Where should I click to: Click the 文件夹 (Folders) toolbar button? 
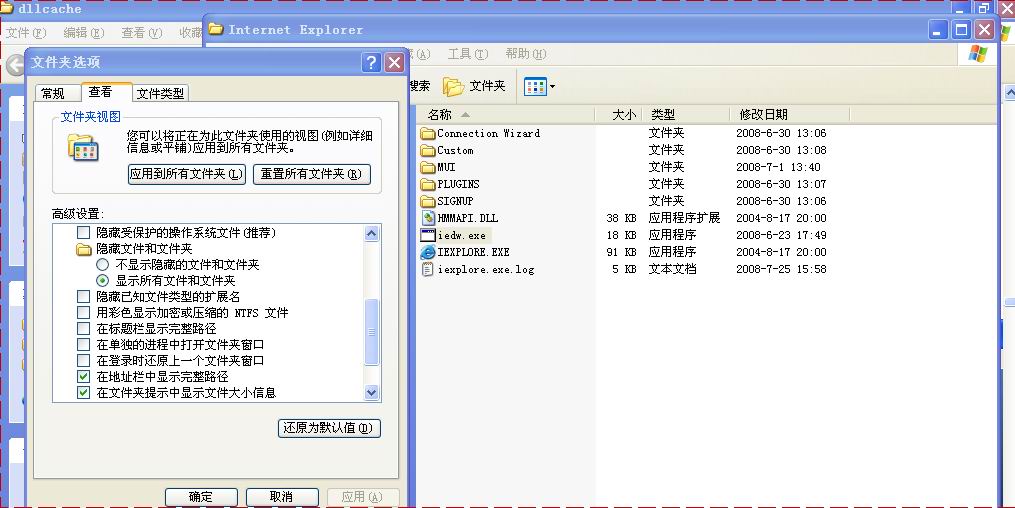(474, 86)
